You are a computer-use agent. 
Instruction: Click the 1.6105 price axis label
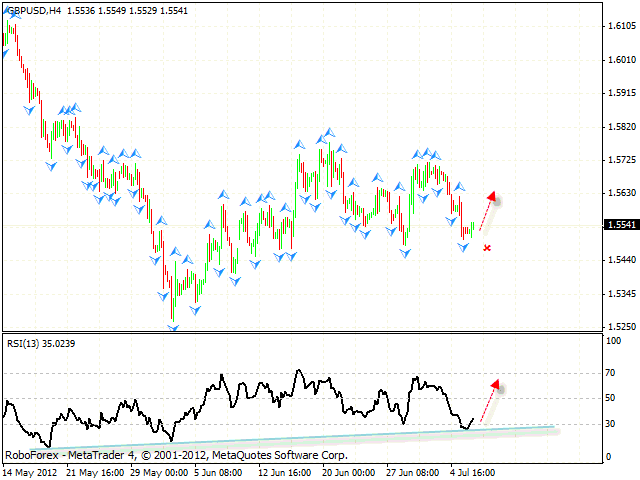(620, 28)
